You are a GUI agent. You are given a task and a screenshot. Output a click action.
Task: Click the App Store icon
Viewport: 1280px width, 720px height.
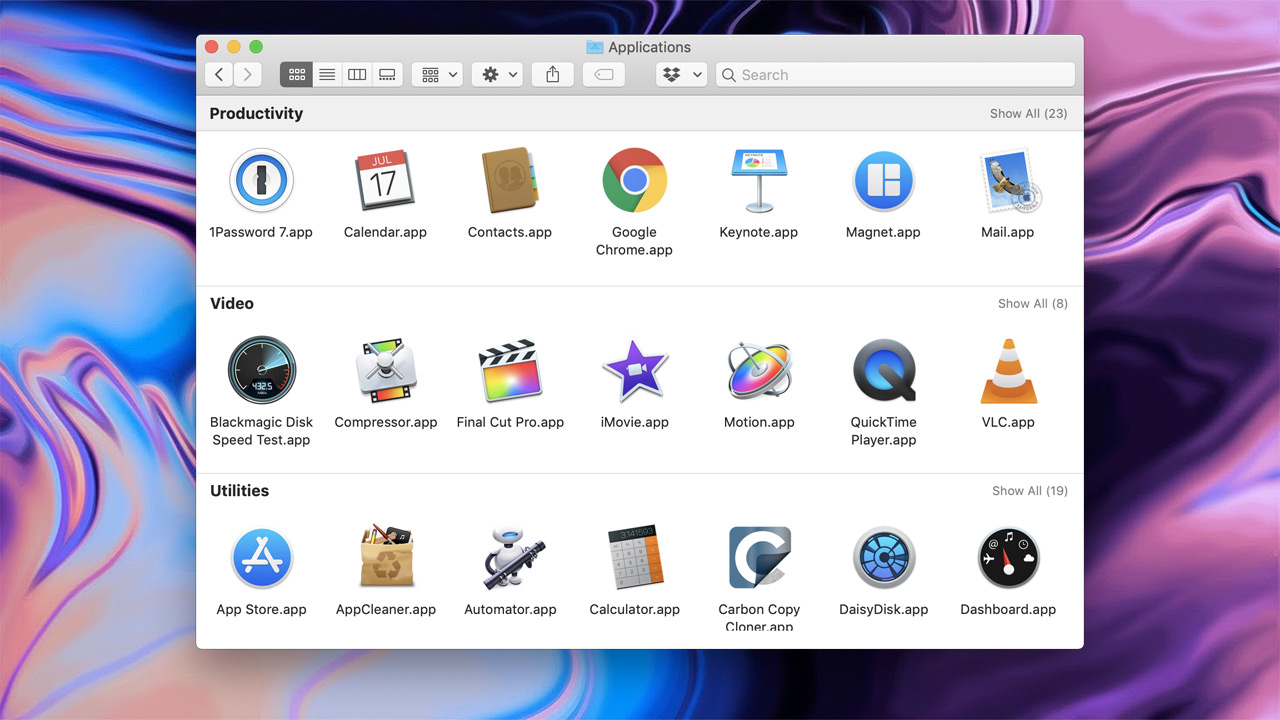point(261,558)
